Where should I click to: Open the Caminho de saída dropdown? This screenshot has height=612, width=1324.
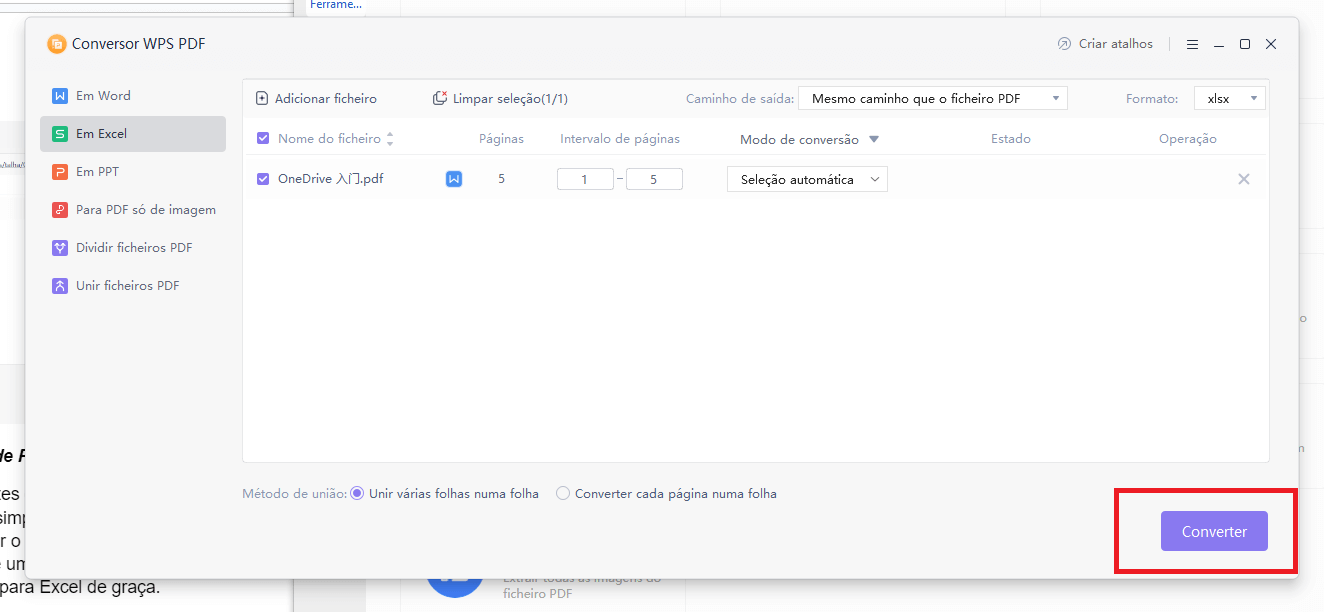tap(931, 98)
